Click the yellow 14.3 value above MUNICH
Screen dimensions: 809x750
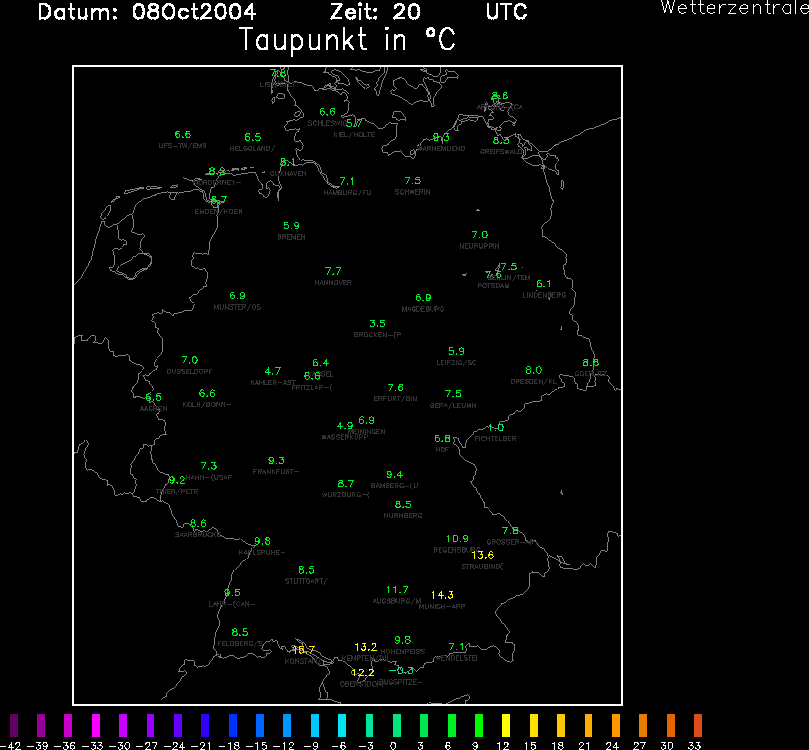click(x=443, y=595)
